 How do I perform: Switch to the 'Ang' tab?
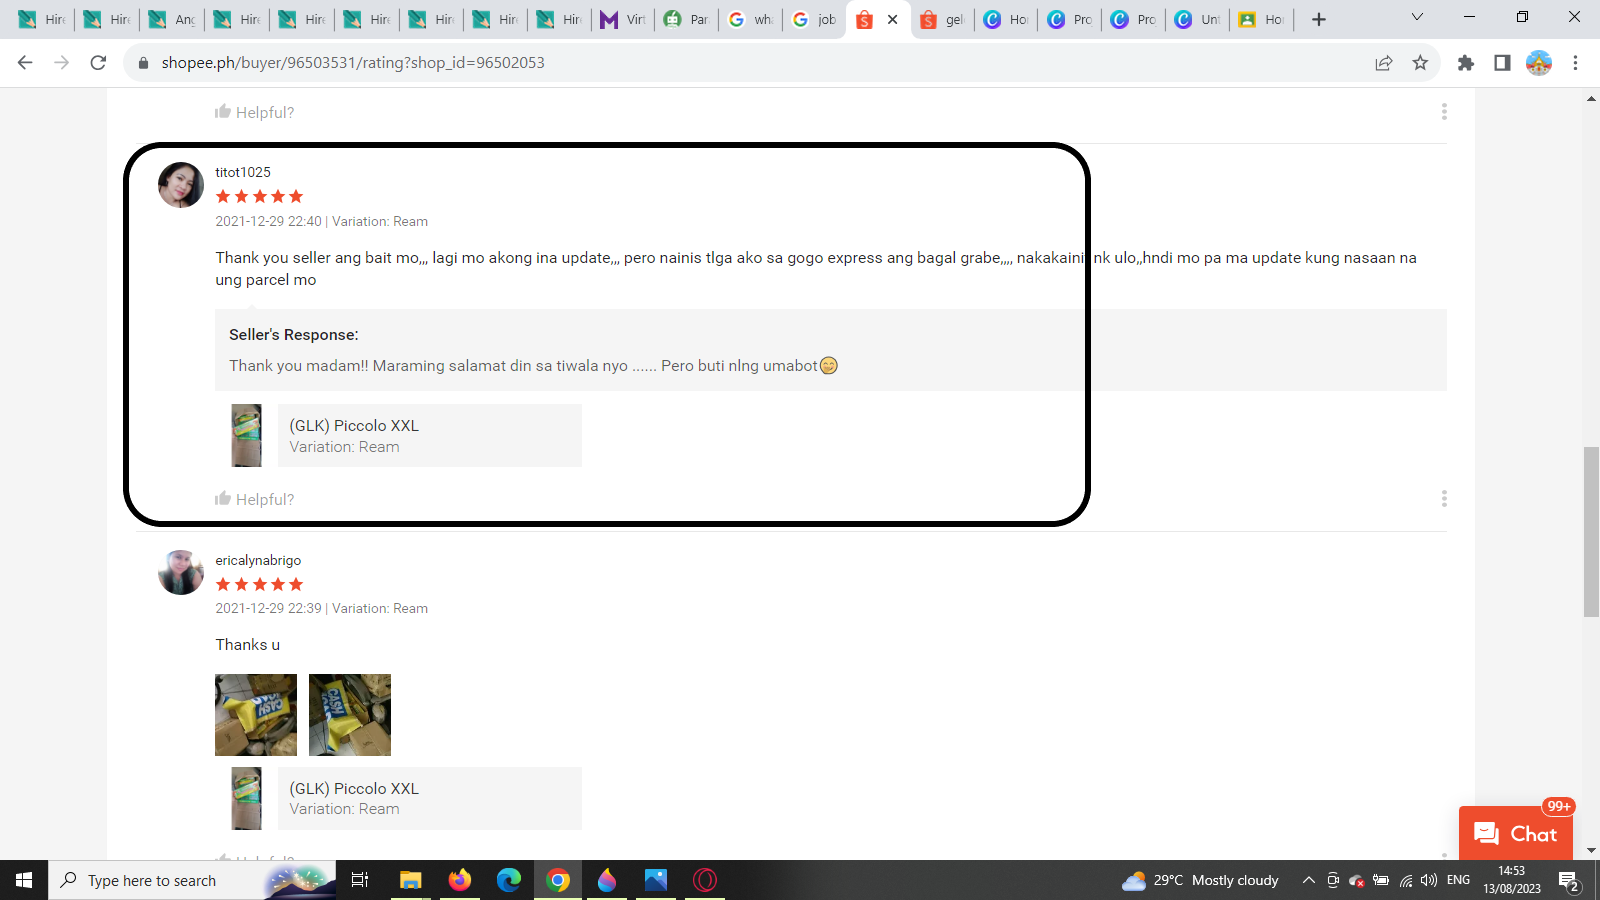[x=172, y=19]
